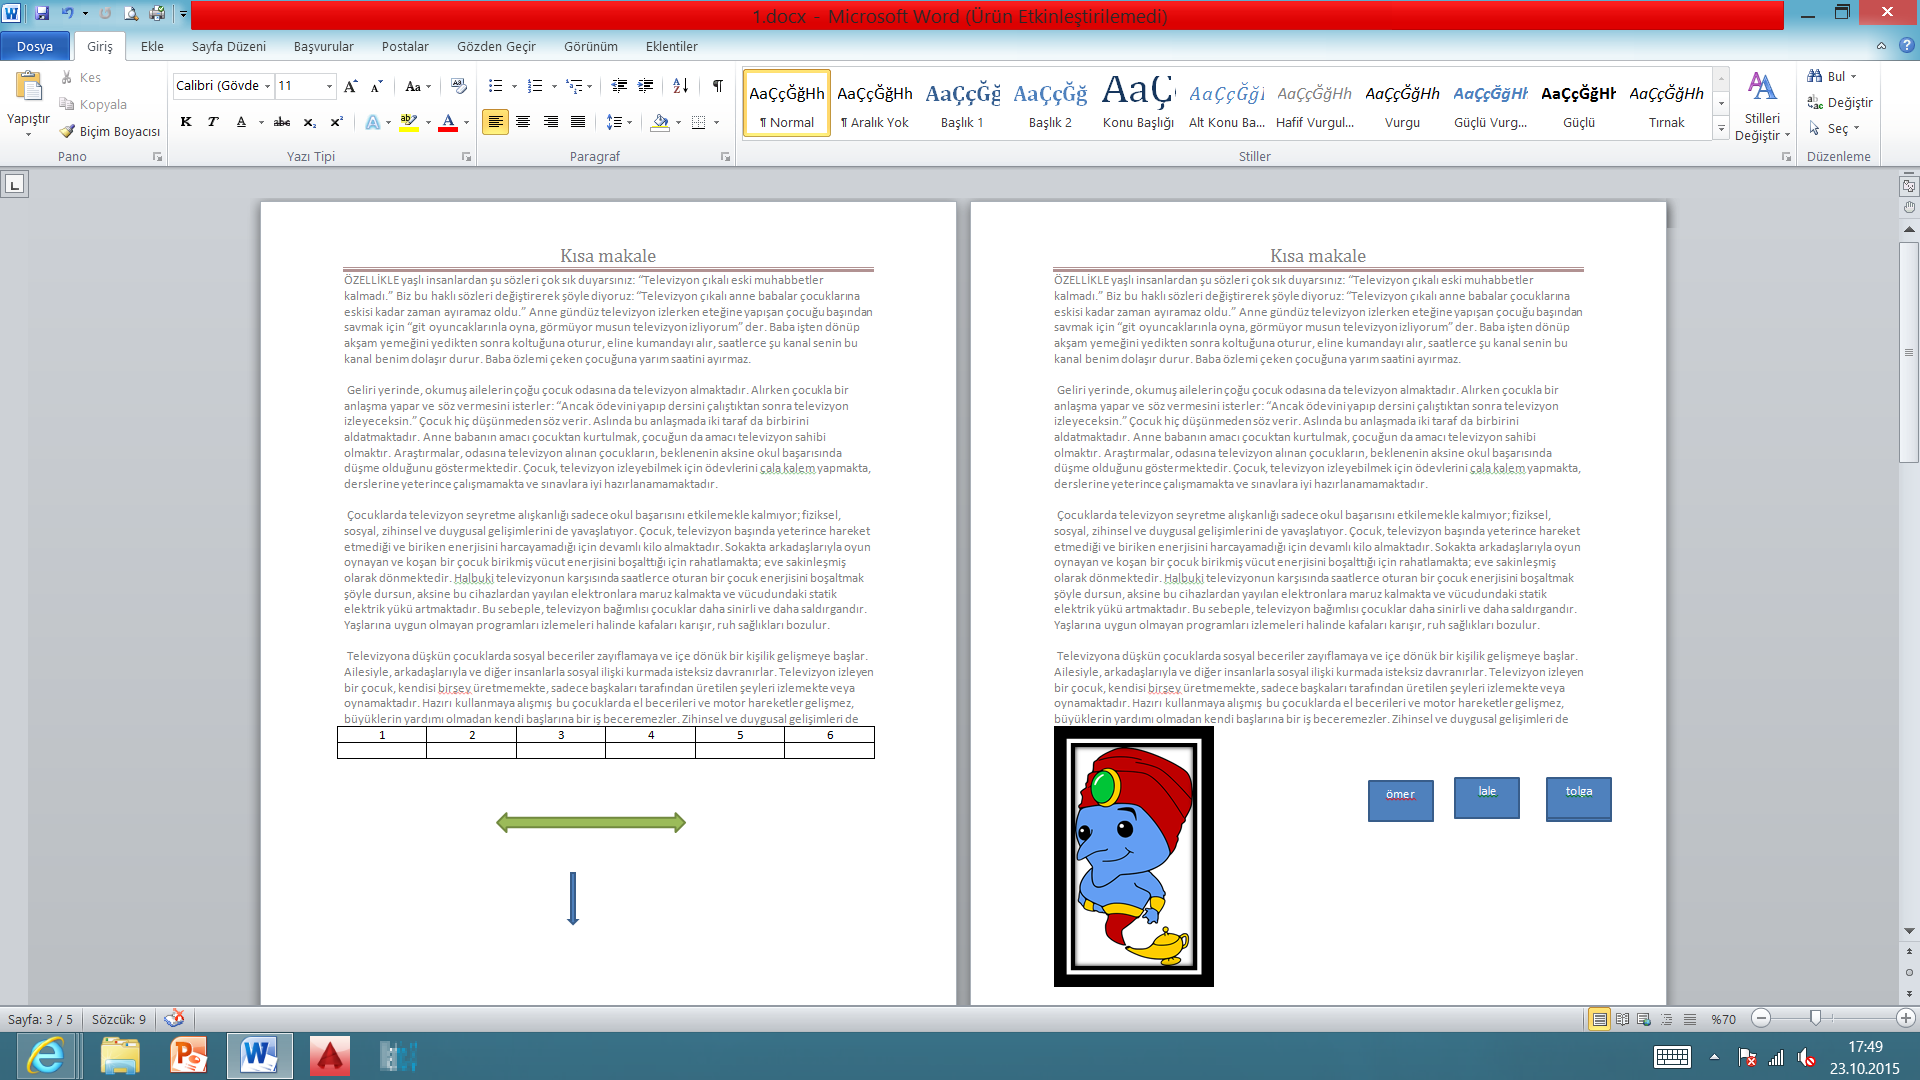This screenshot has width=1920, height=1080.
Task: Apply the Başlık 1 style
Action: point(962,102)
